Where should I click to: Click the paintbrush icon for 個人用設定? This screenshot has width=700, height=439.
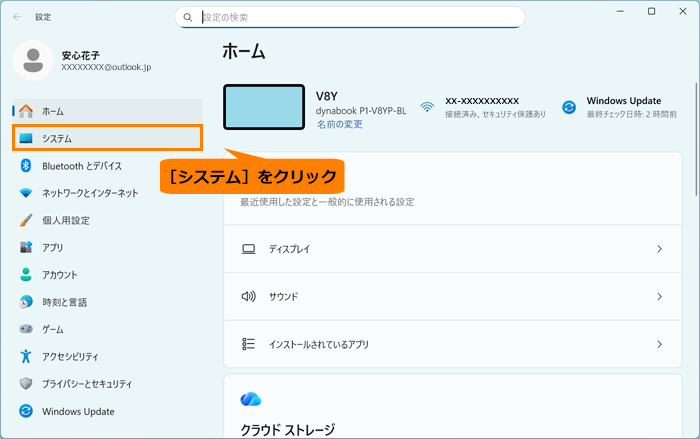pos(26,220)
